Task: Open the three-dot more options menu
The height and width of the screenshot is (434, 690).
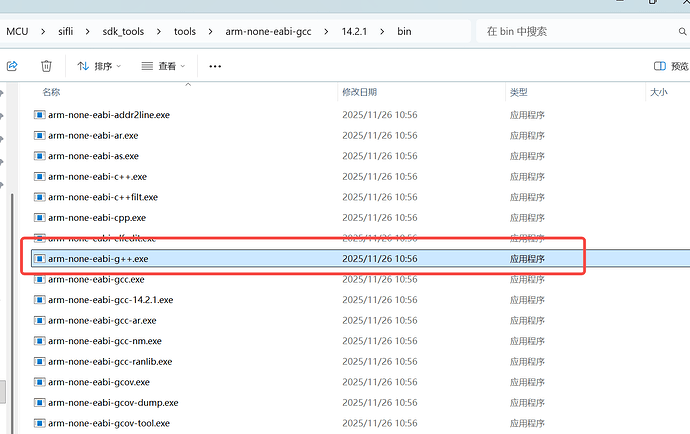Action: pyautogui.click(x=215, y=66)
